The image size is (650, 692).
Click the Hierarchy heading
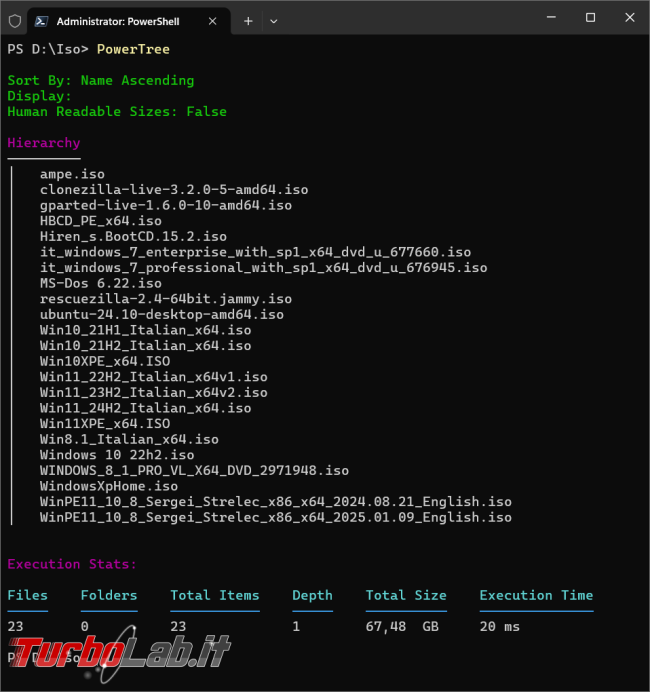44,143
